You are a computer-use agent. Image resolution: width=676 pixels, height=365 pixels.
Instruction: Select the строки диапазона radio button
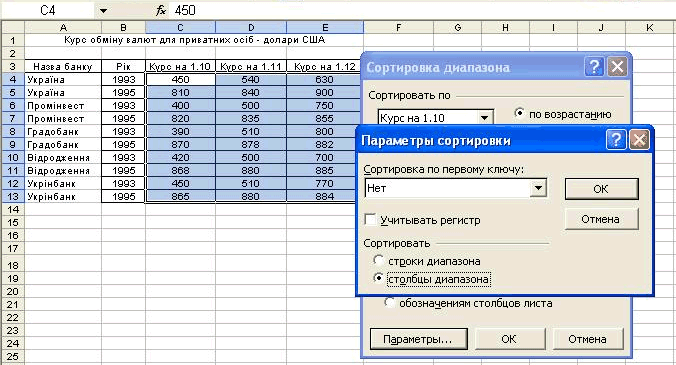click(x=378, y=260)
